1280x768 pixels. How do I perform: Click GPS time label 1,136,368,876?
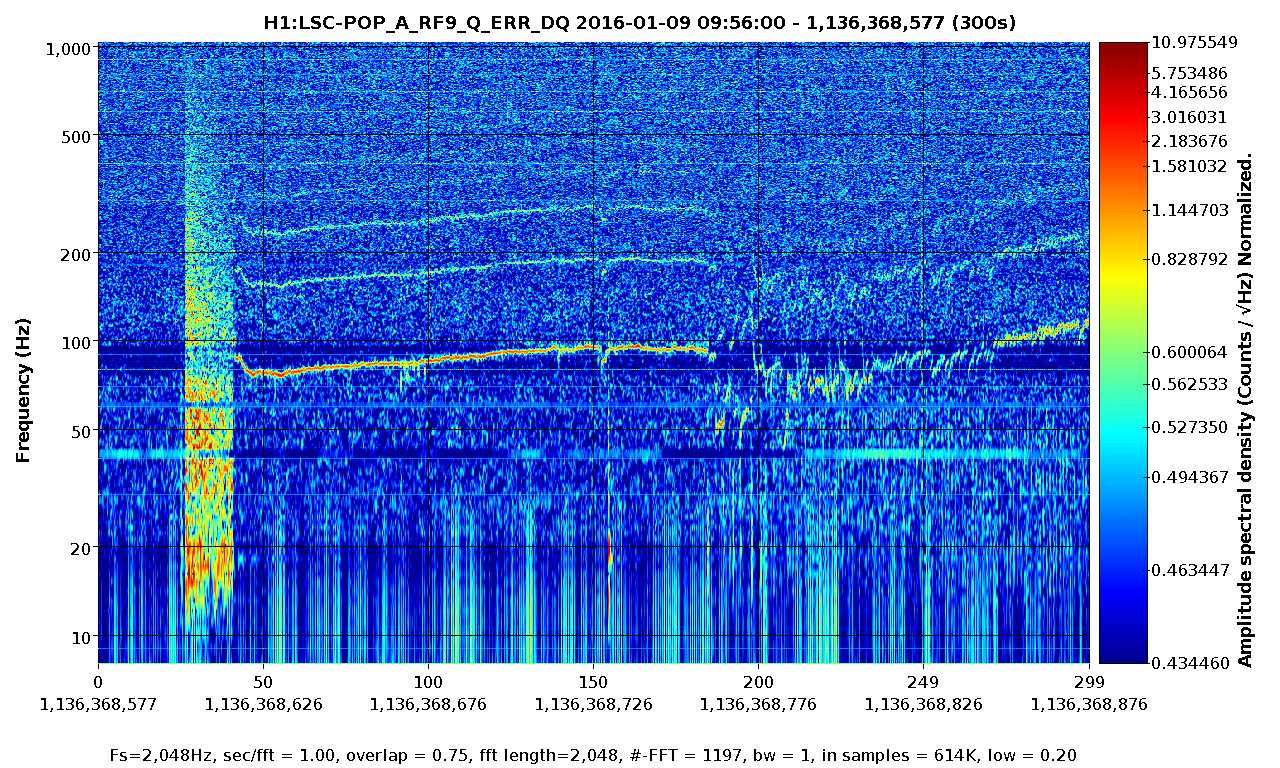1089,704
